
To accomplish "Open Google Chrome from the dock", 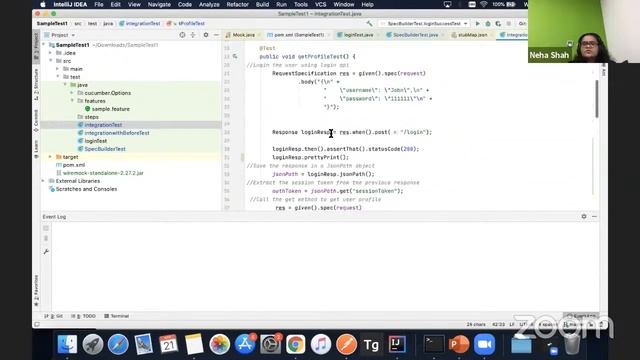I will tap(296, 344).
